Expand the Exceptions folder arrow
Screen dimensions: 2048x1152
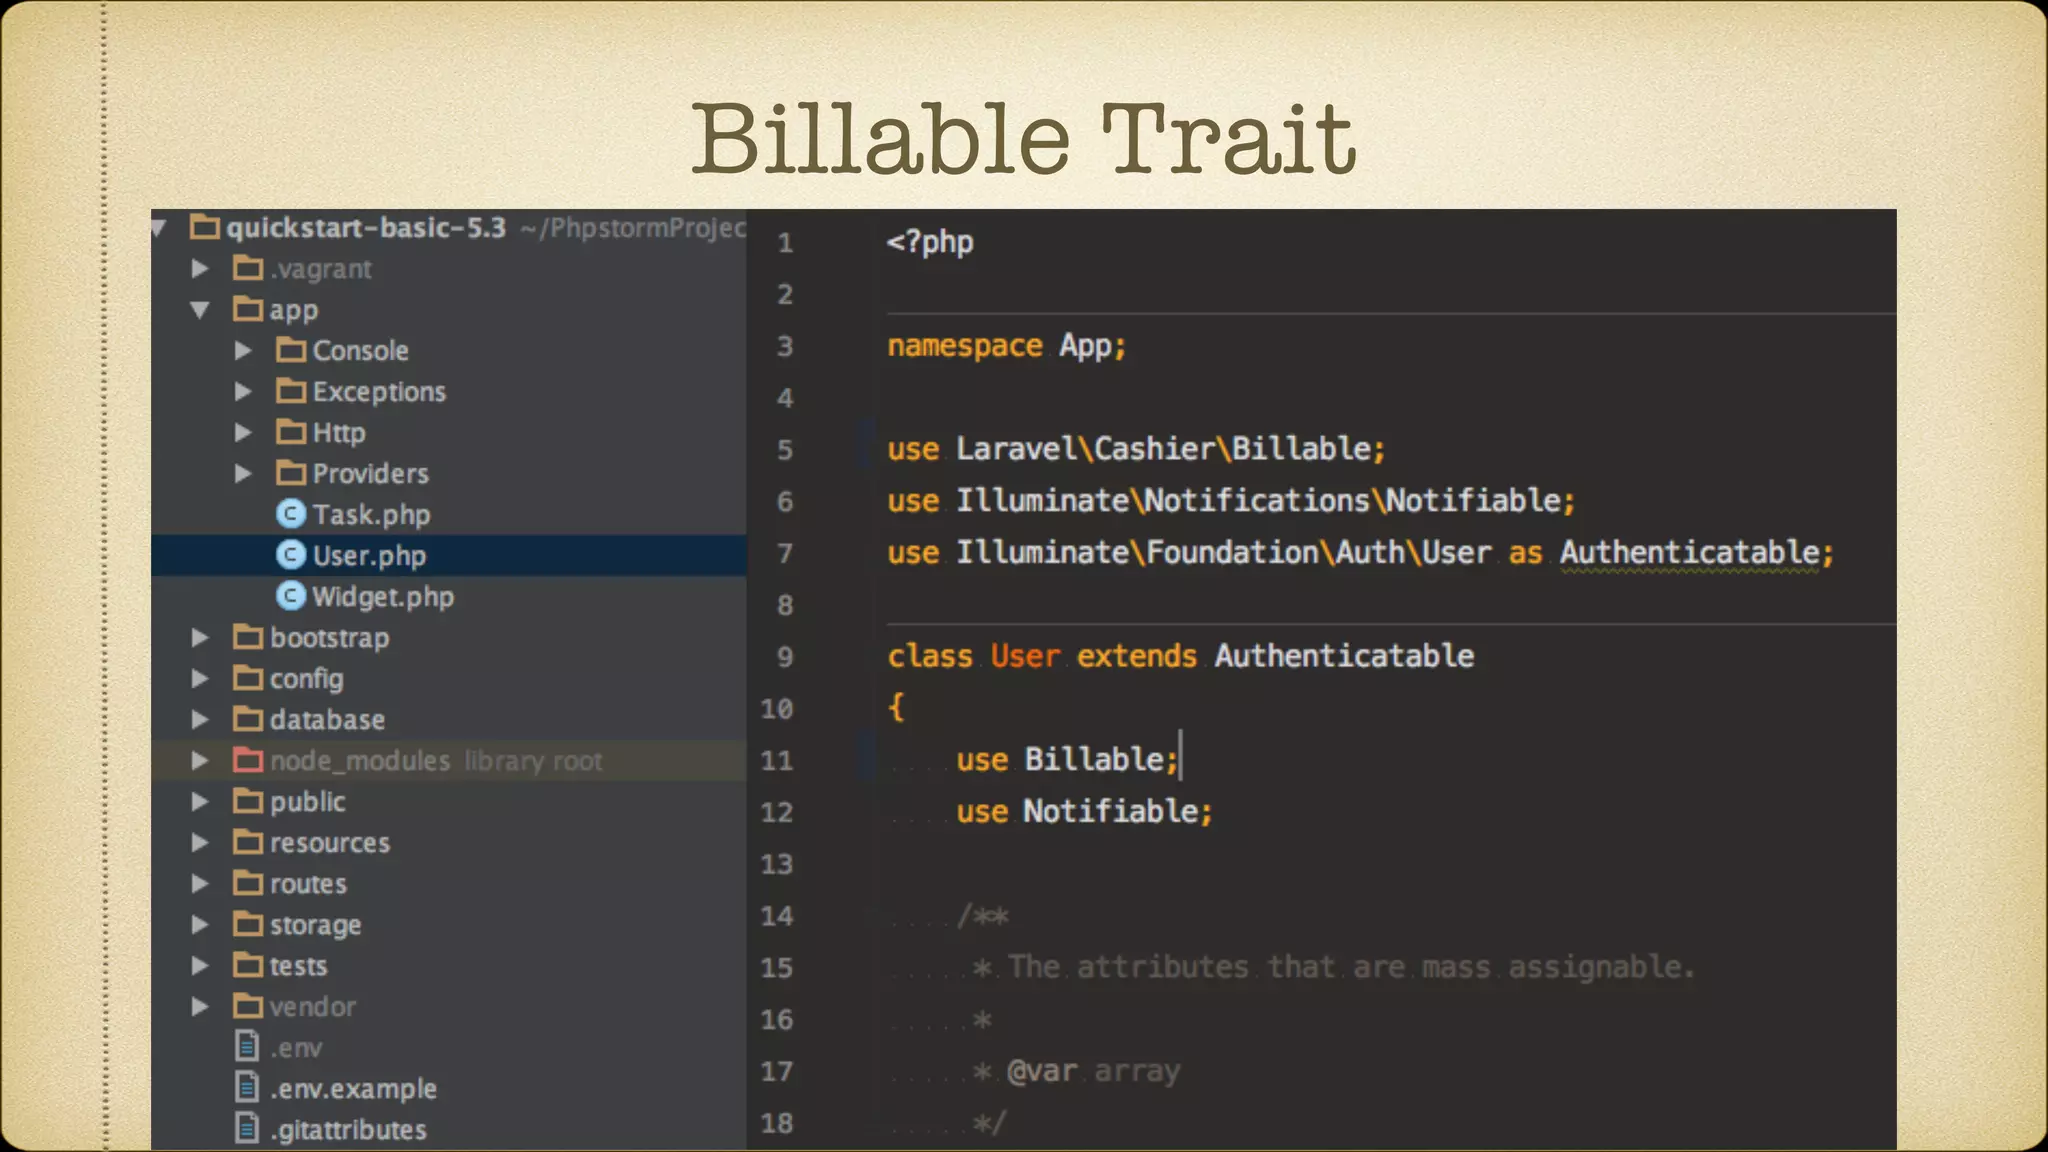pyautogui.click(x=243, y=392)
